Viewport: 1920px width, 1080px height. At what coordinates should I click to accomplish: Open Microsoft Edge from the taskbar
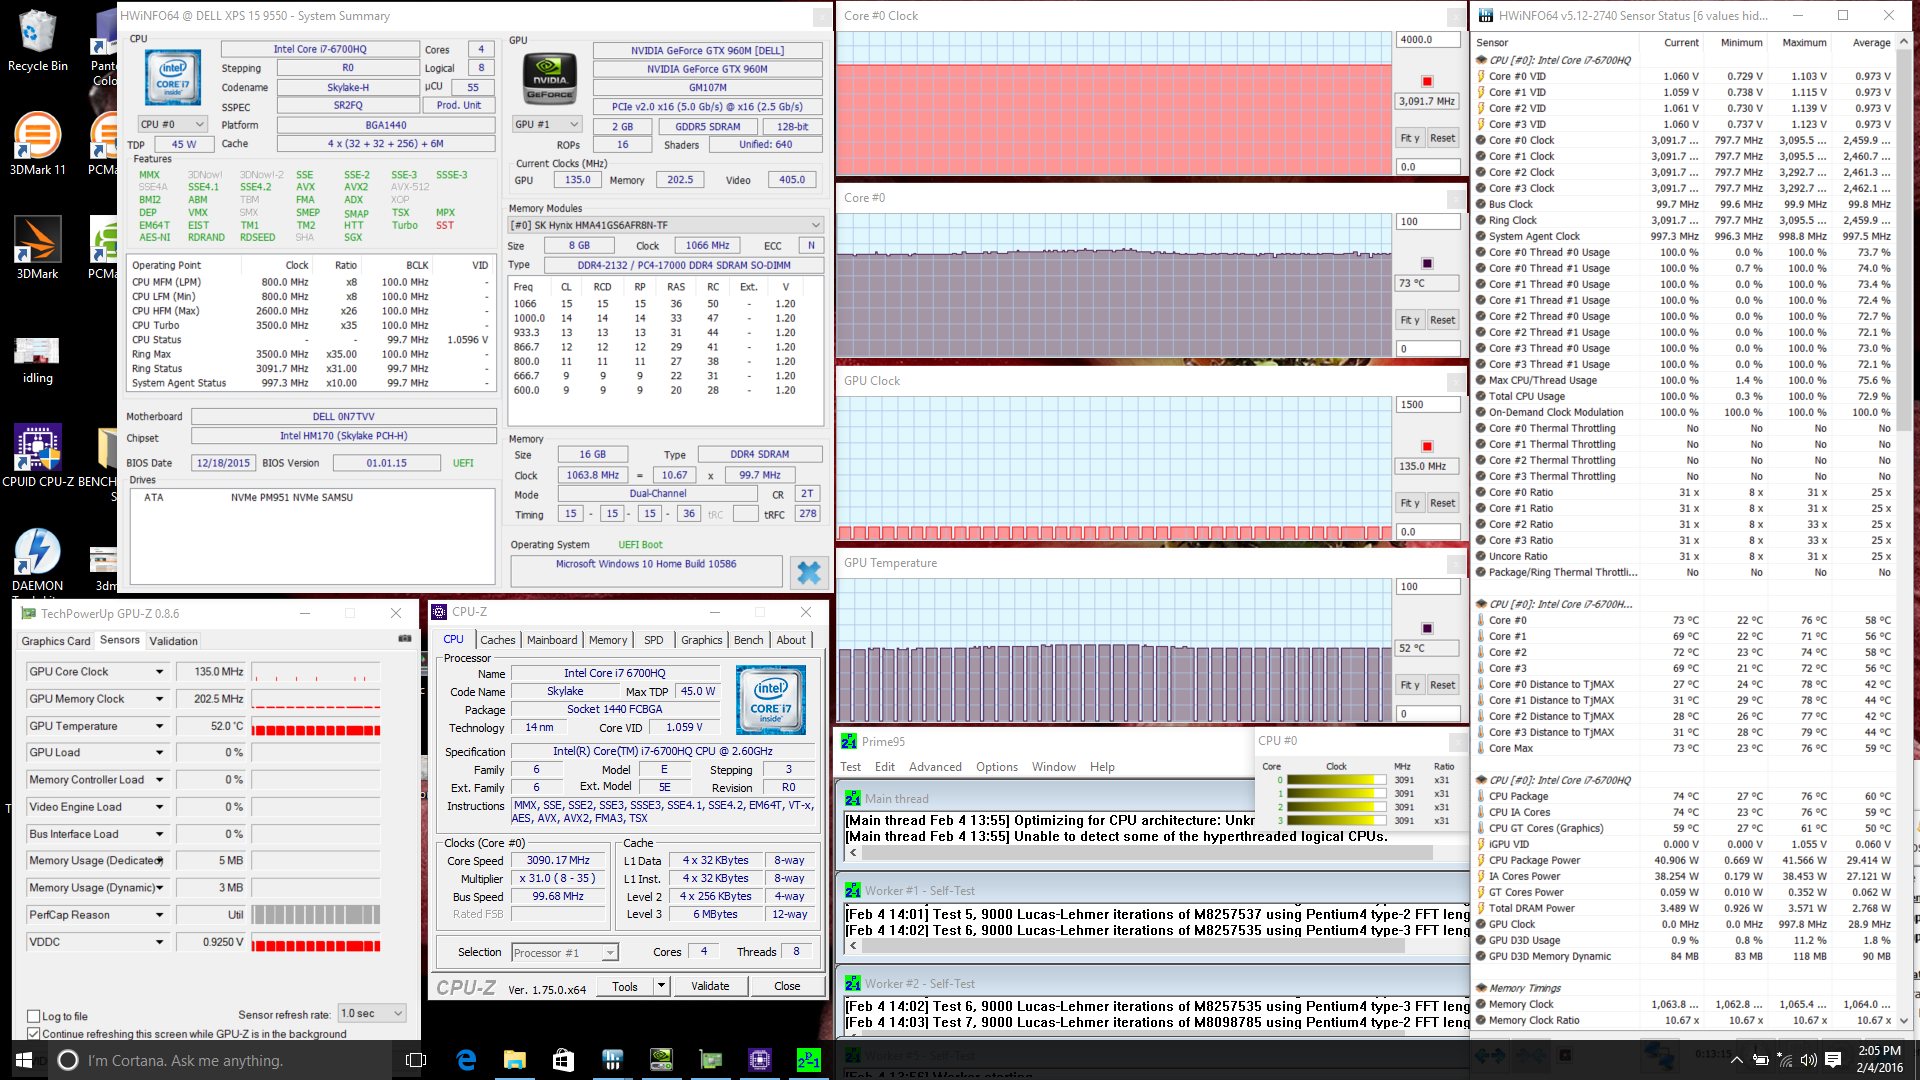[466, 1060]
